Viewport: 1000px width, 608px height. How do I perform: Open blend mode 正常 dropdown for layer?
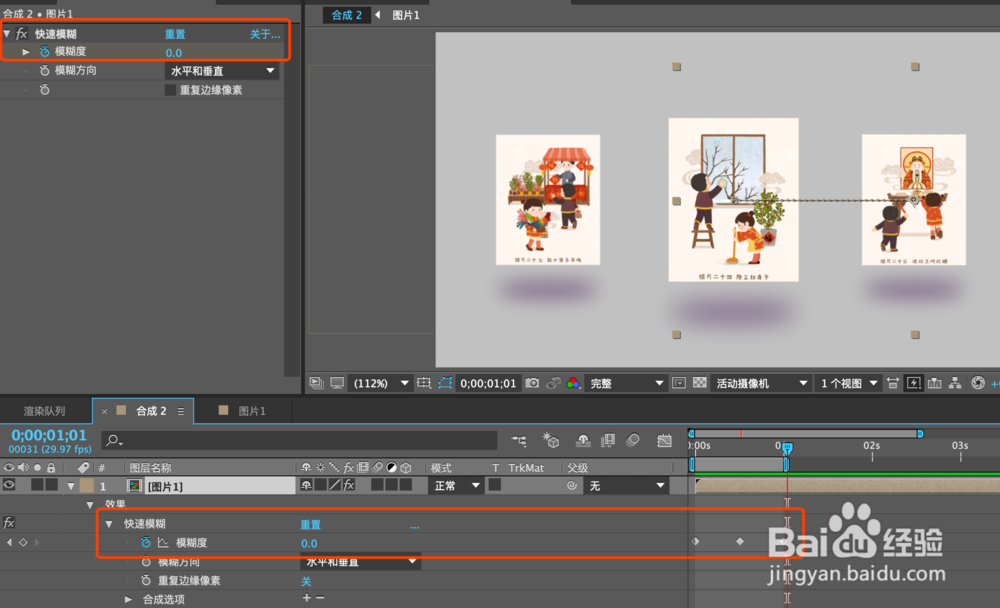pos(455,486)
